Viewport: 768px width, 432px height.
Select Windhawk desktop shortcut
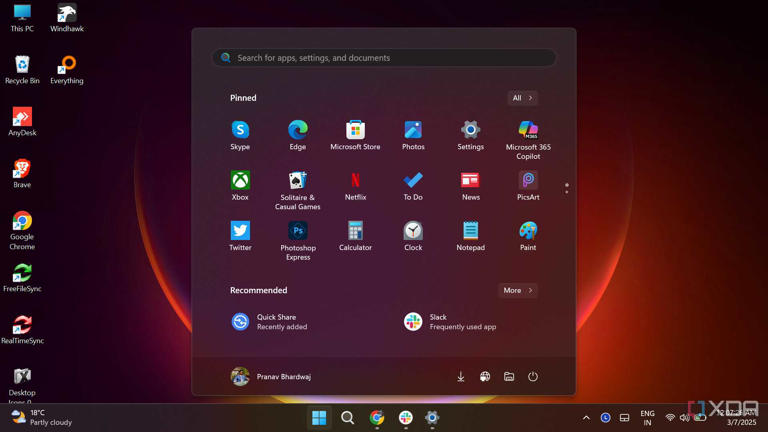click(x=67, y=18)
